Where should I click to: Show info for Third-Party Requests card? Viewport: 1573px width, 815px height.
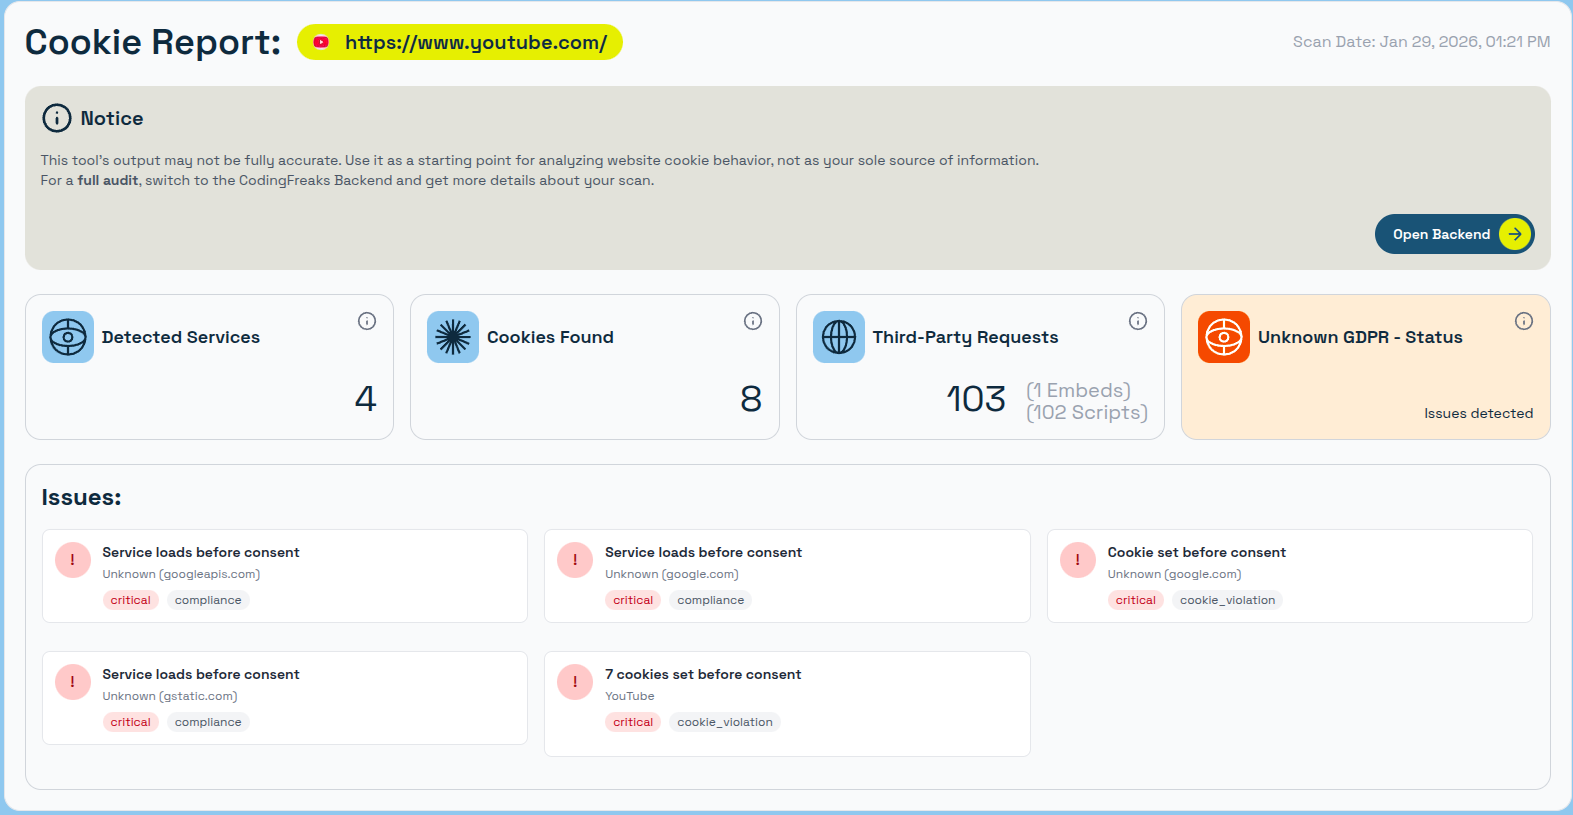tap(1138, 321)
